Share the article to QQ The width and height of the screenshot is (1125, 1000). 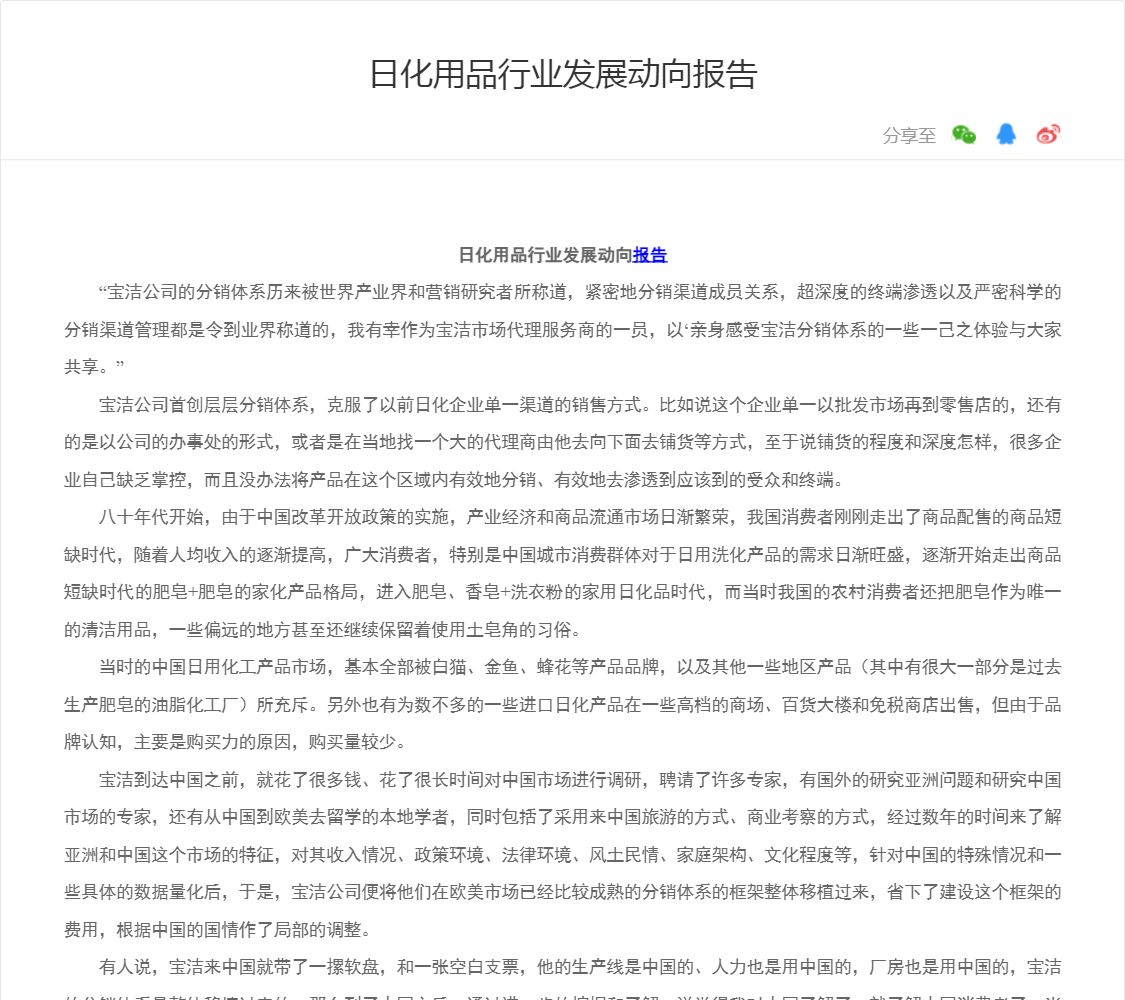tap(1006, 134)
